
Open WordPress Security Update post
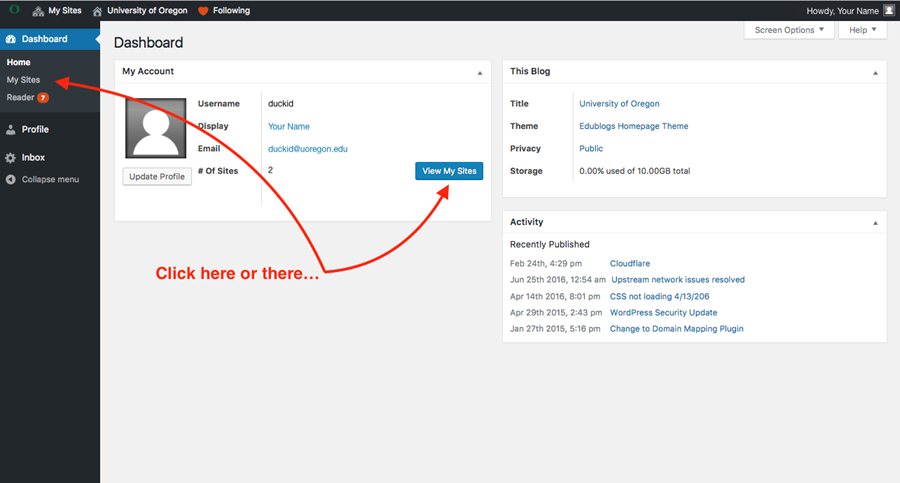tap(664, 312)
